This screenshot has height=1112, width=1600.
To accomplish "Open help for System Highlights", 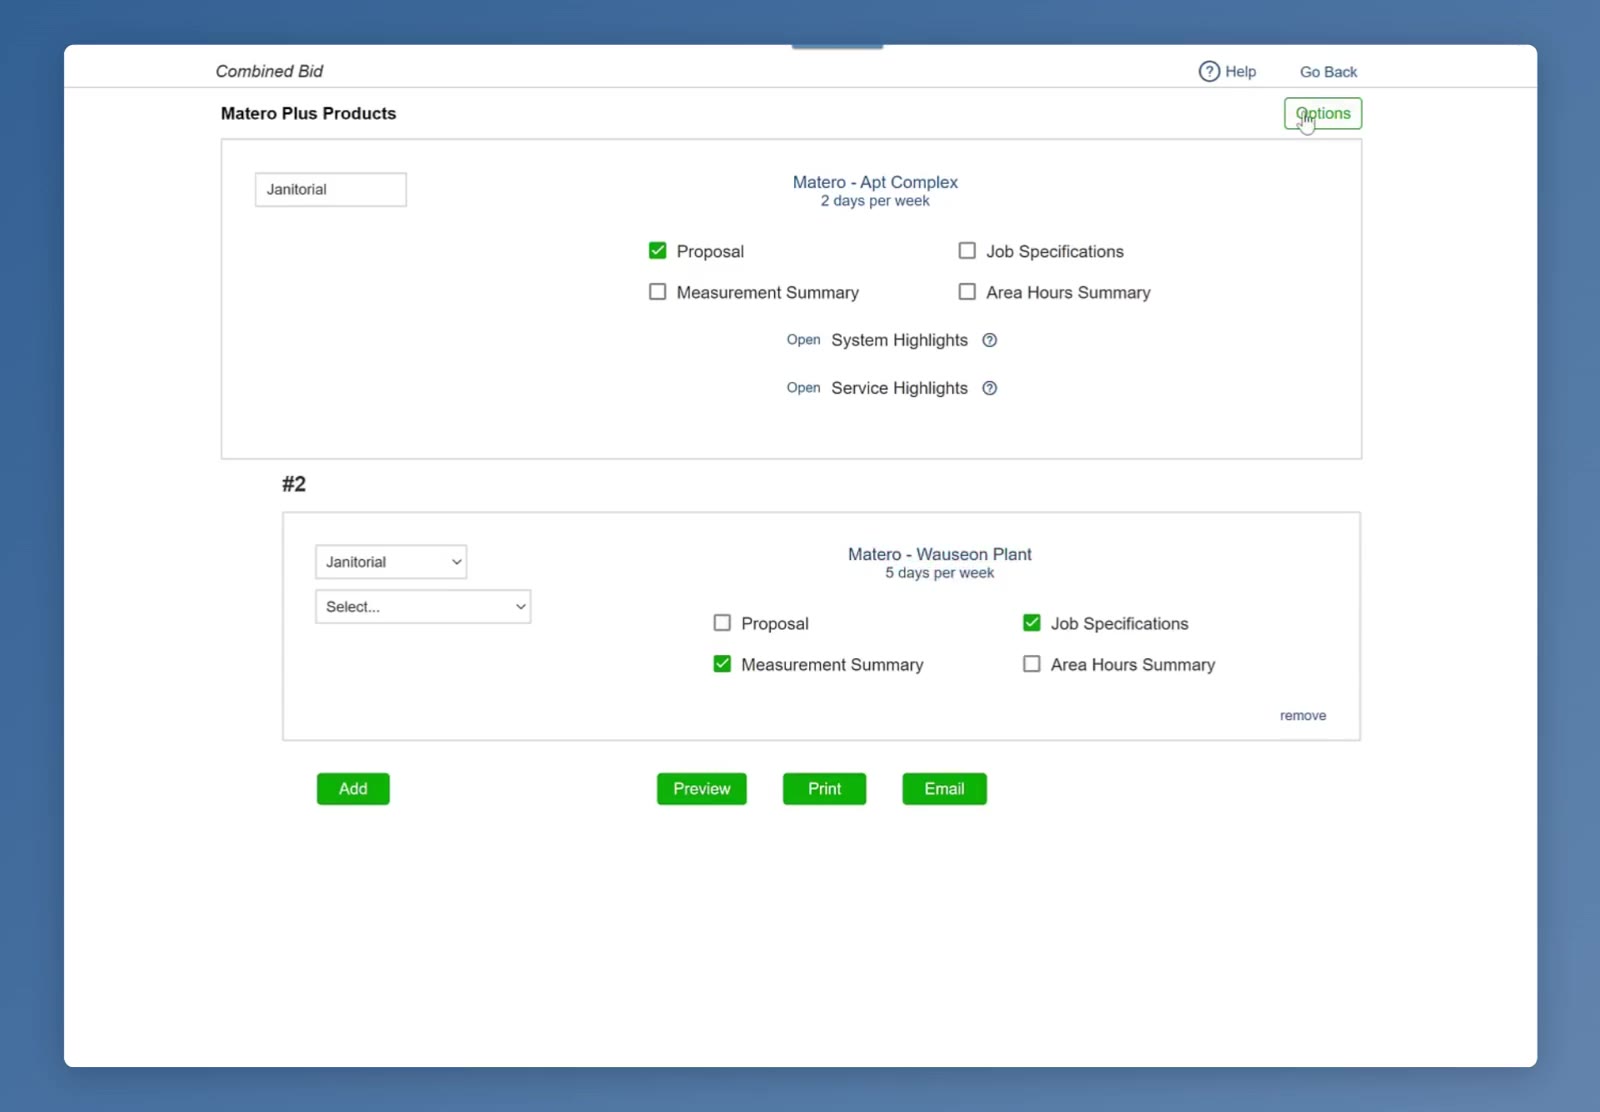I will [990, 340].
